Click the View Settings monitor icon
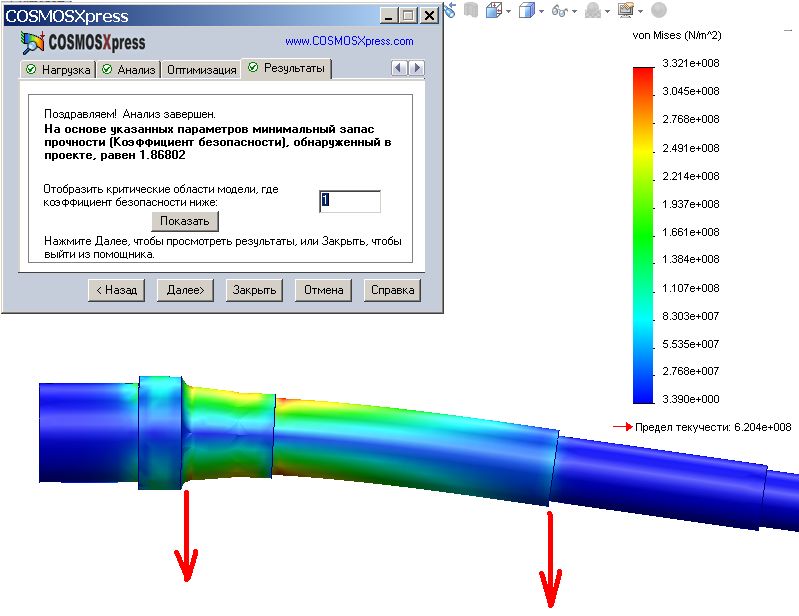The height and width of the screenshot is (616, 799). tap(626, 10)
